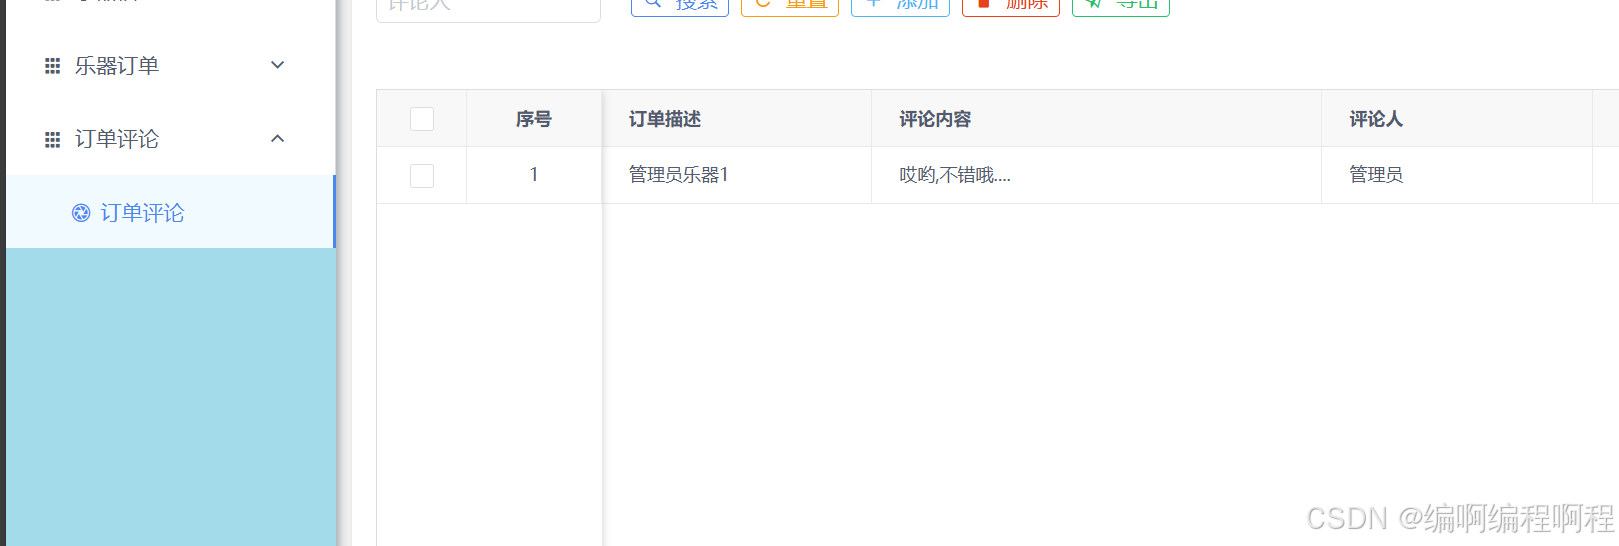
Task: Click the 序号 column header
Action: tap(534, 119)
